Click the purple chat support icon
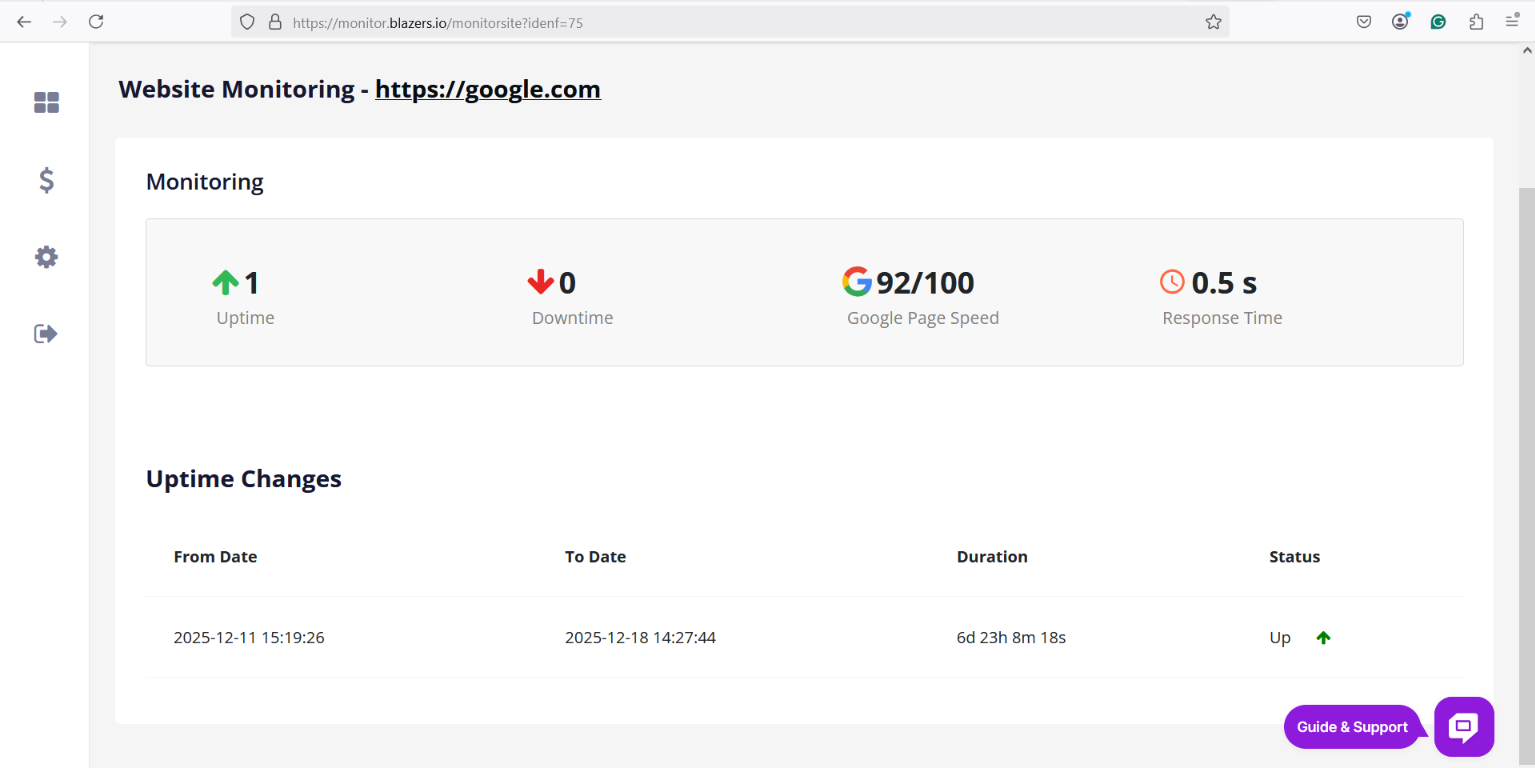Image resolution: width=1535 pixels, height=768 pixels. [1463, 727]
